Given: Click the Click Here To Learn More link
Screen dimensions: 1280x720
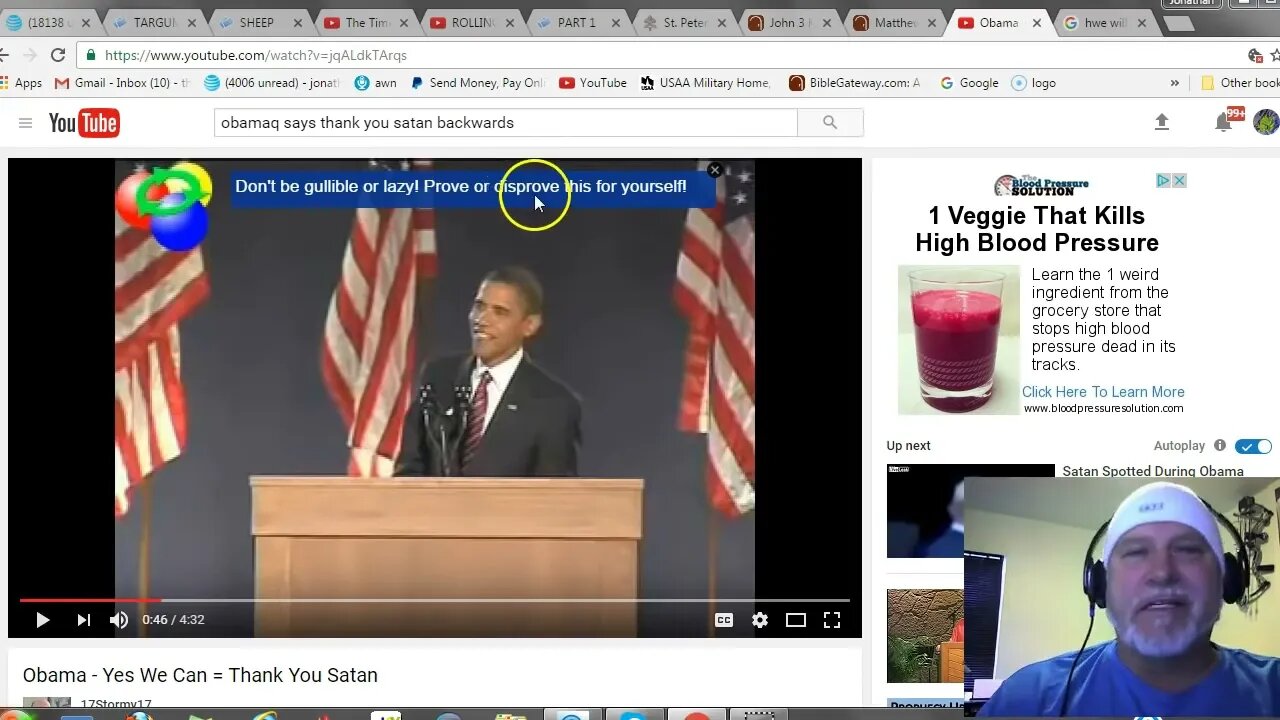Looking at the screenshot, I should 1103,392.
